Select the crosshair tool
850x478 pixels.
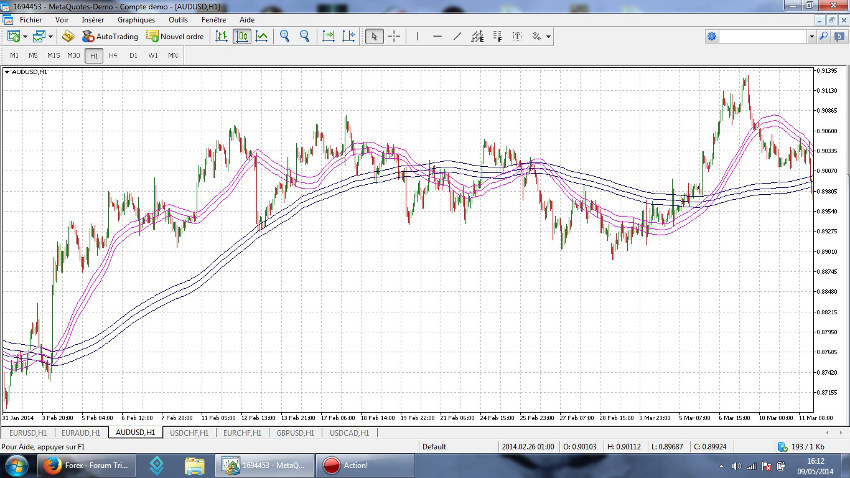[x=394, y=36]
